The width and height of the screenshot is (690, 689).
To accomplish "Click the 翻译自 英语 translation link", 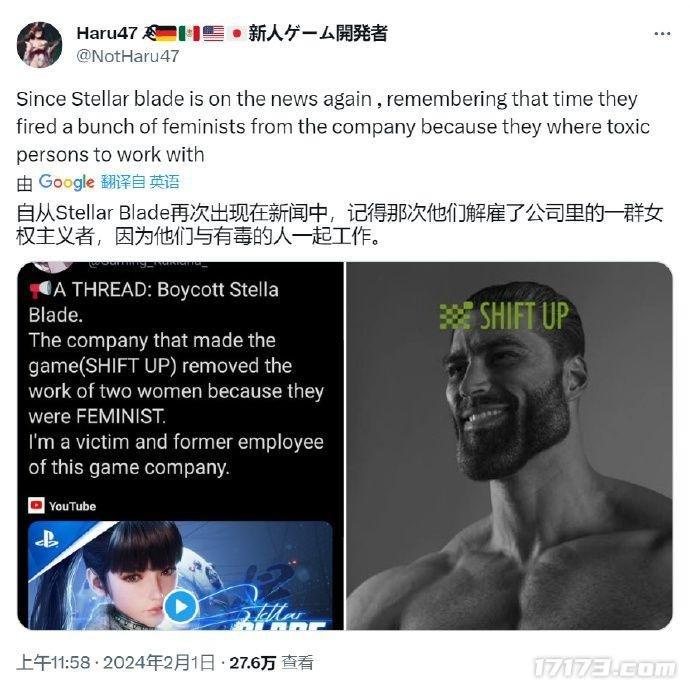I will click(140, 182).
